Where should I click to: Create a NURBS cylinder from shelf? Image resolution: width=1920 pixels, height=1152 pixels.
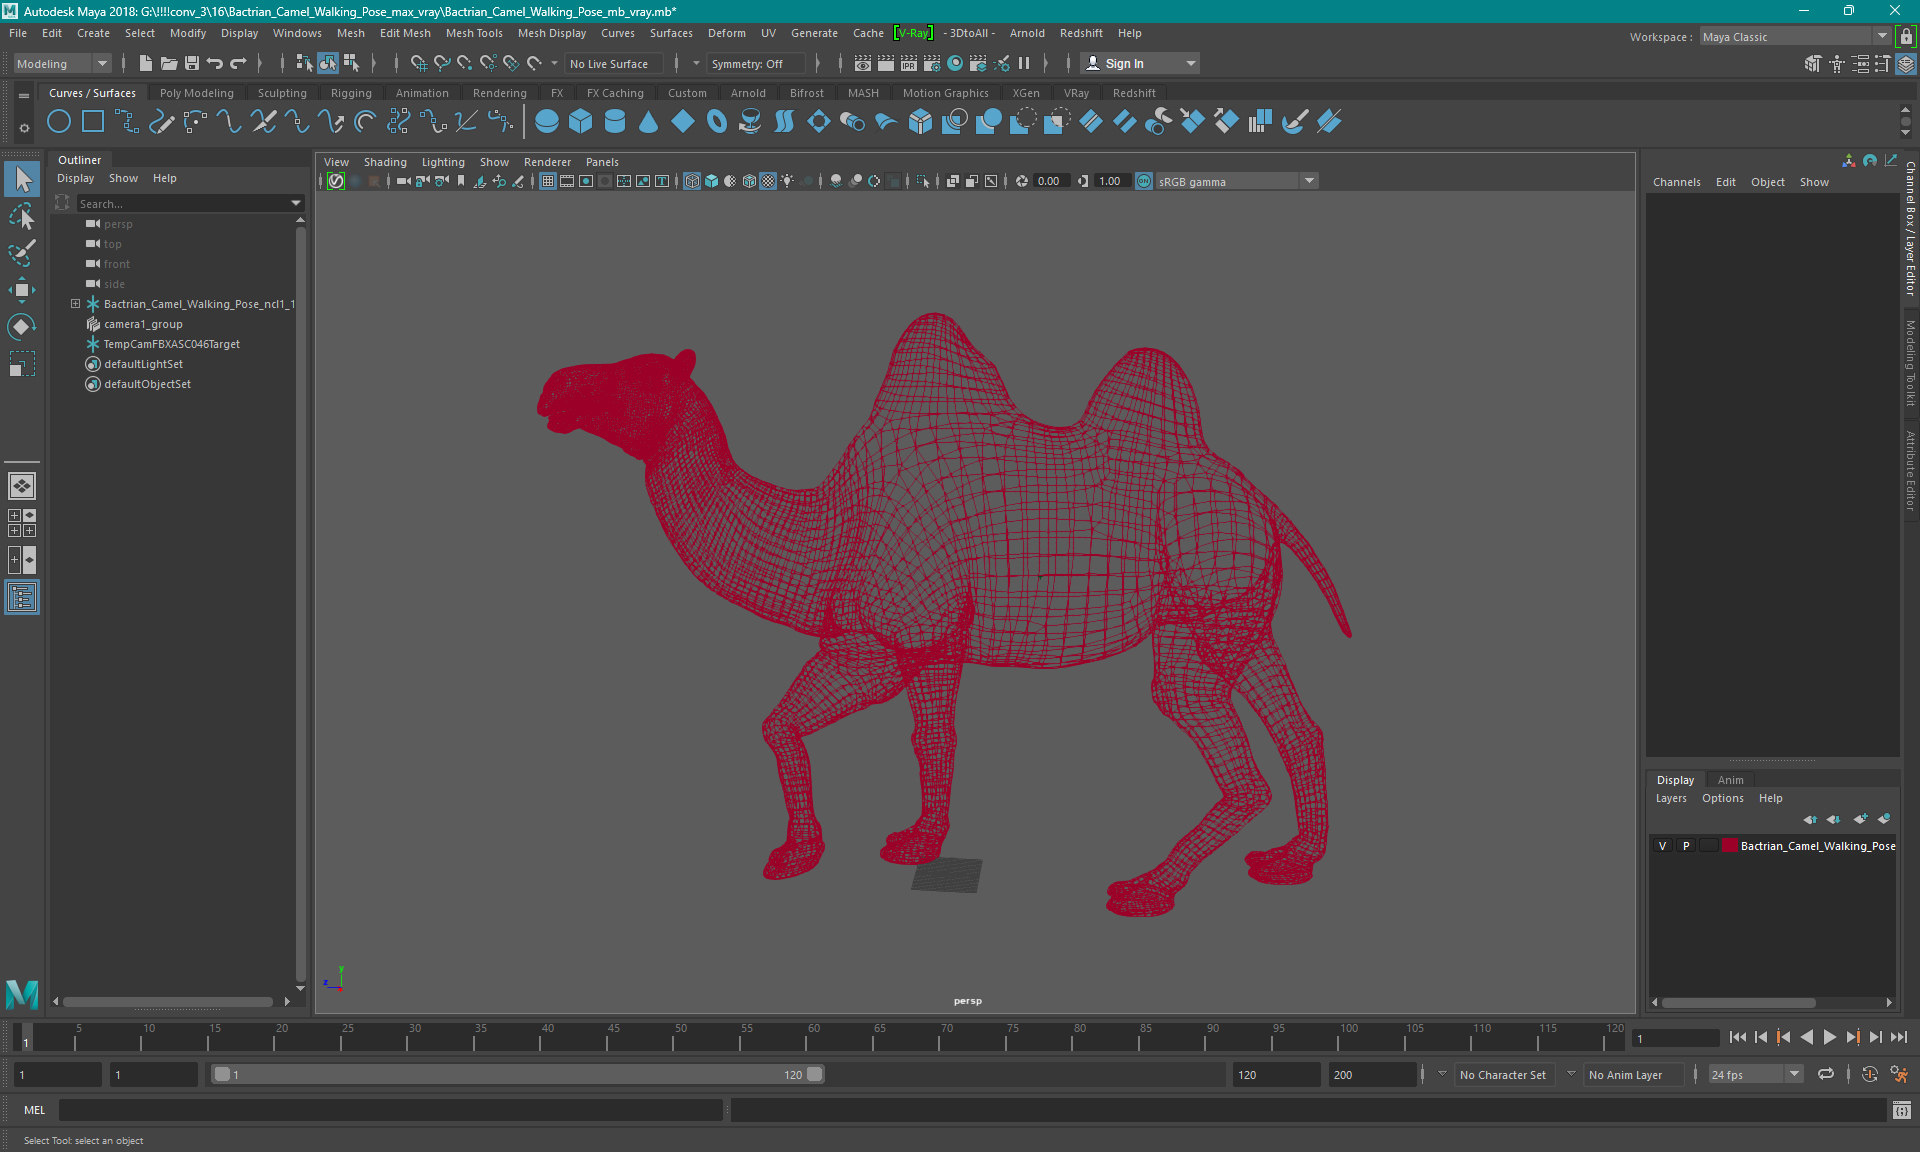pos(615,122)
